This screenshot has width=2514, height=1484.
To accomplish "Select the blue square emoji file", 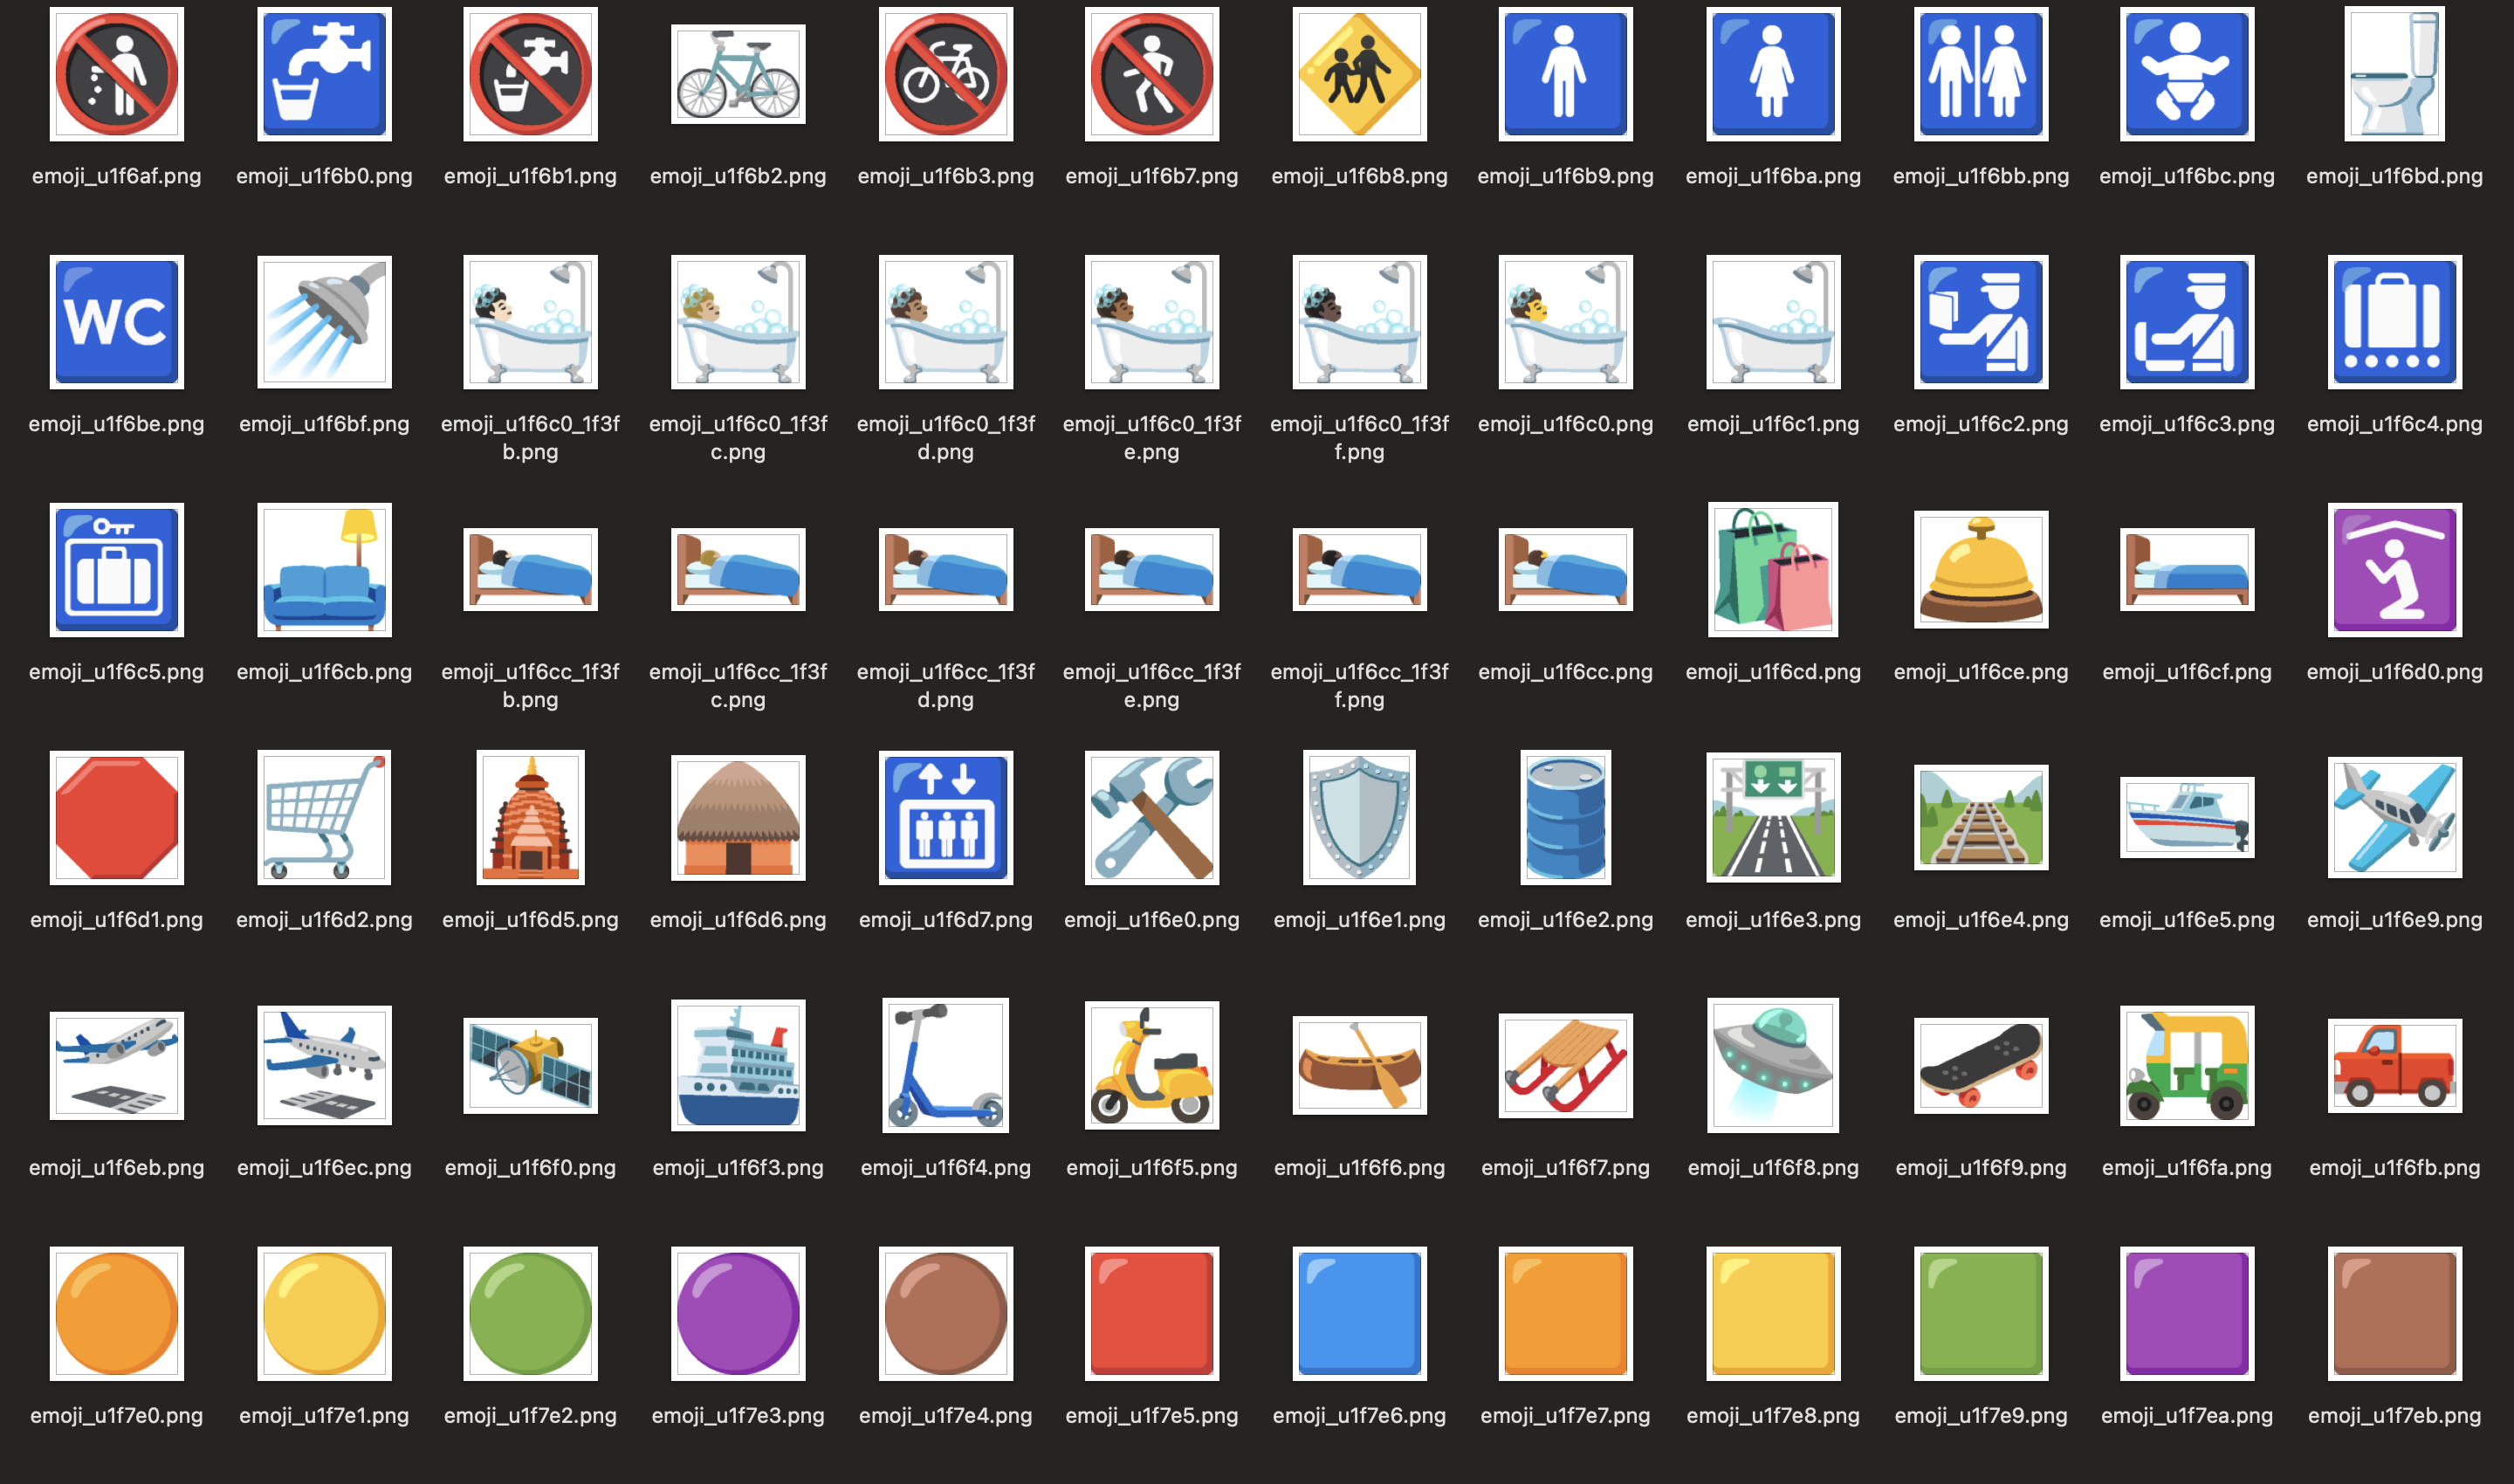I will [1359, 1313].
